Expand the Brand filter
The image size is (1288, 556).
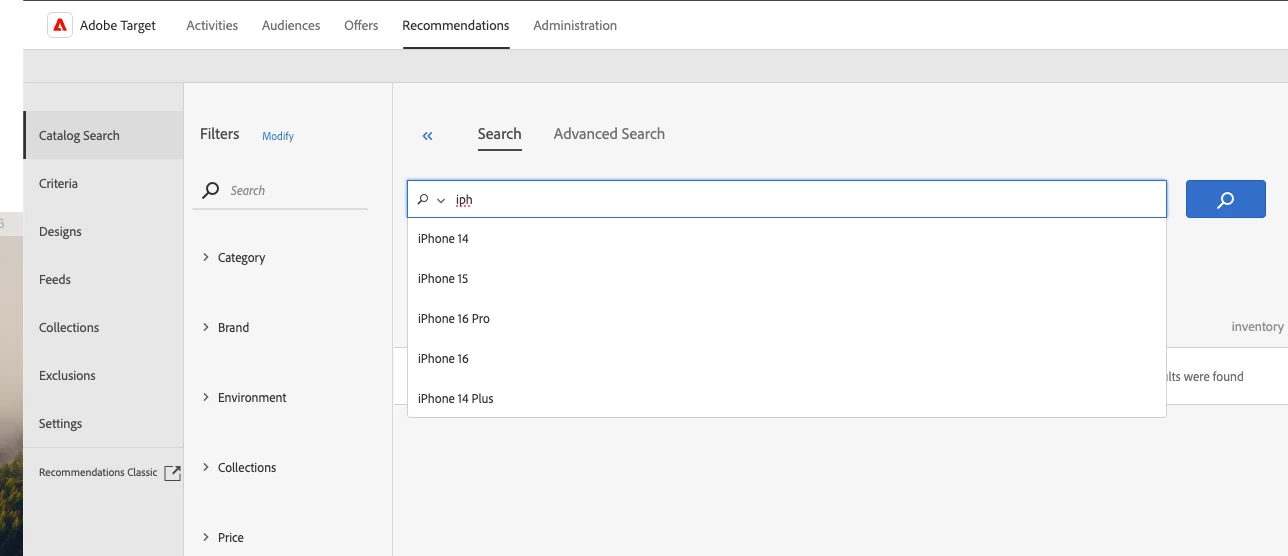click(206, 327)
